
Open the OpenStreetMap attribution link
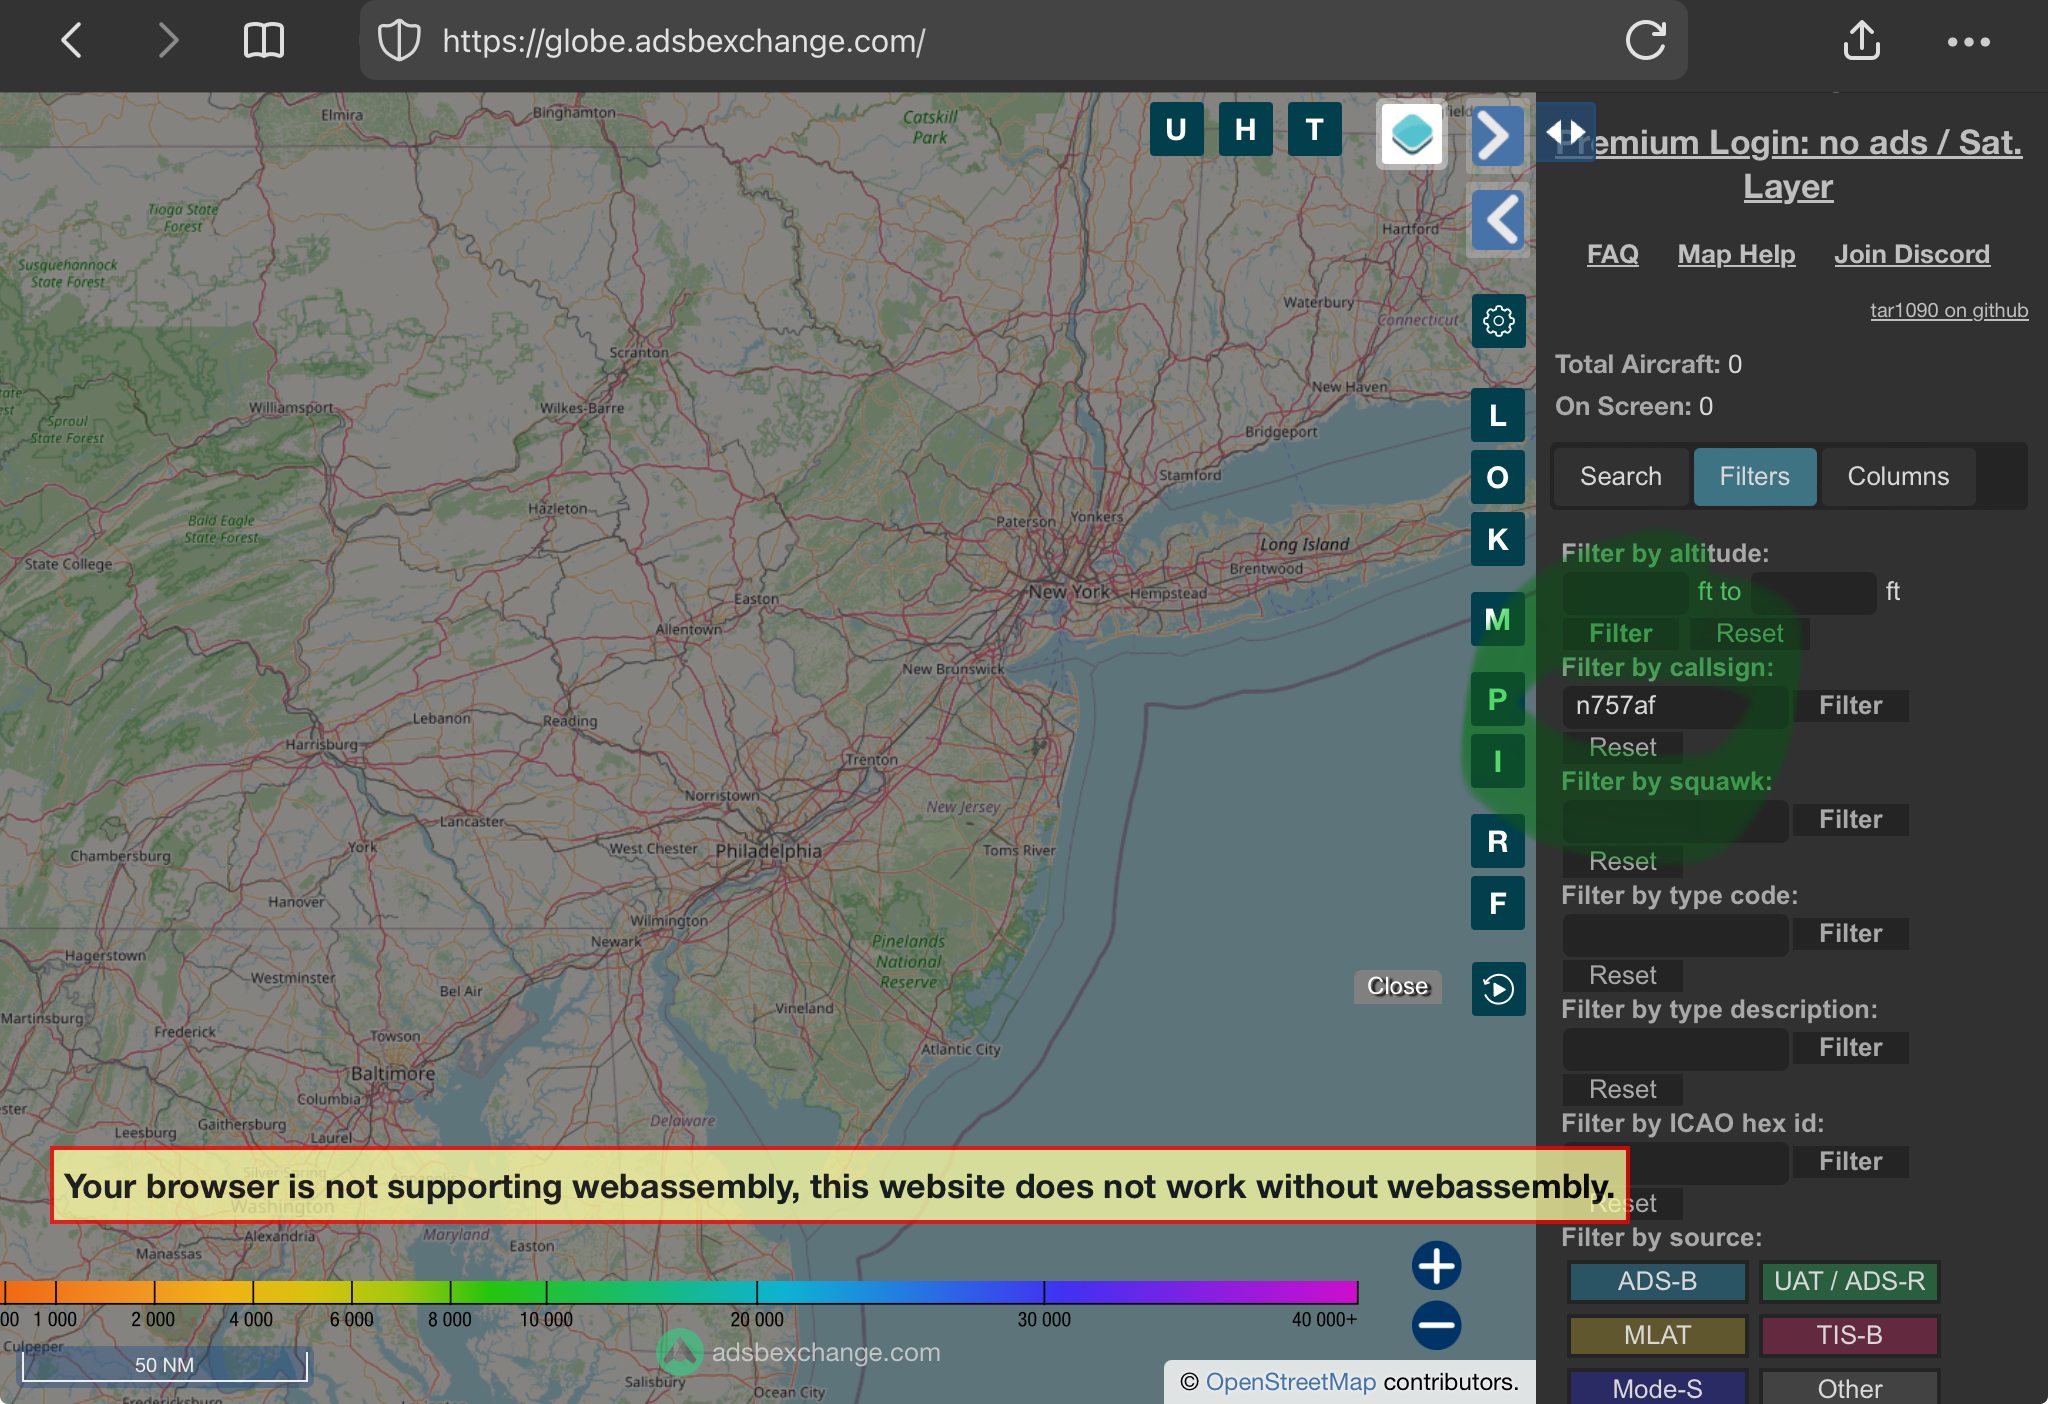point(1291,1382)
